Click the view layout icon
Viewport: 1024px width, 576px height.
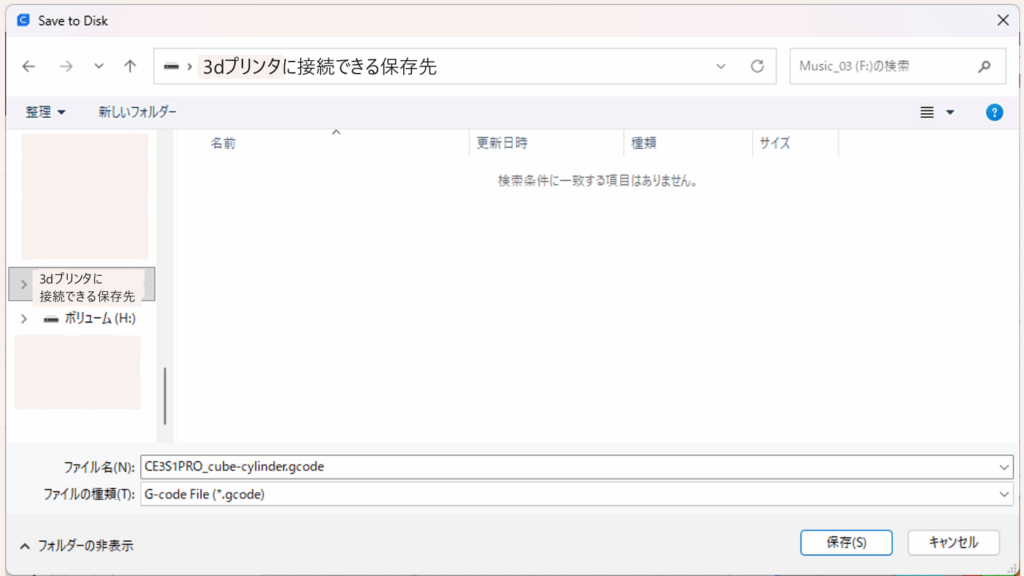927,112
